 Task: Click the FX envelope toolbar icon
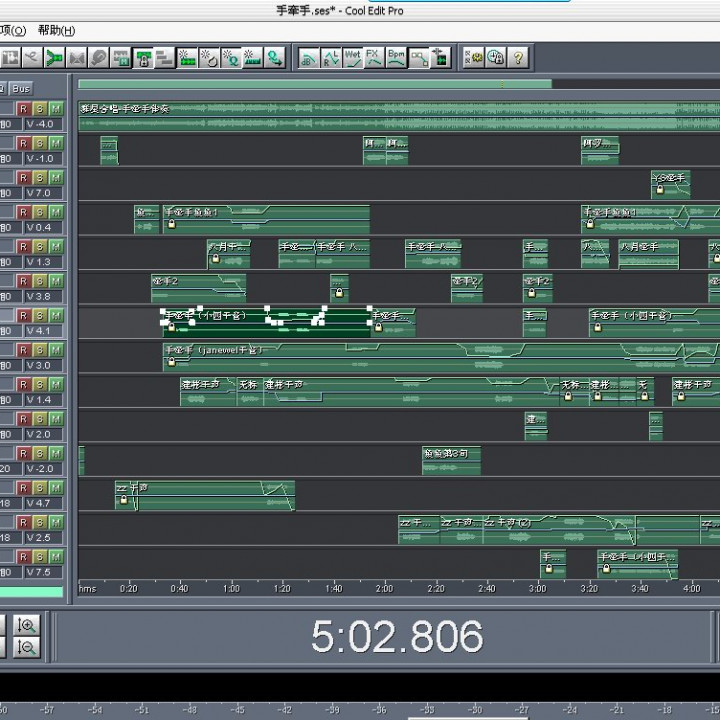[374, 57]
